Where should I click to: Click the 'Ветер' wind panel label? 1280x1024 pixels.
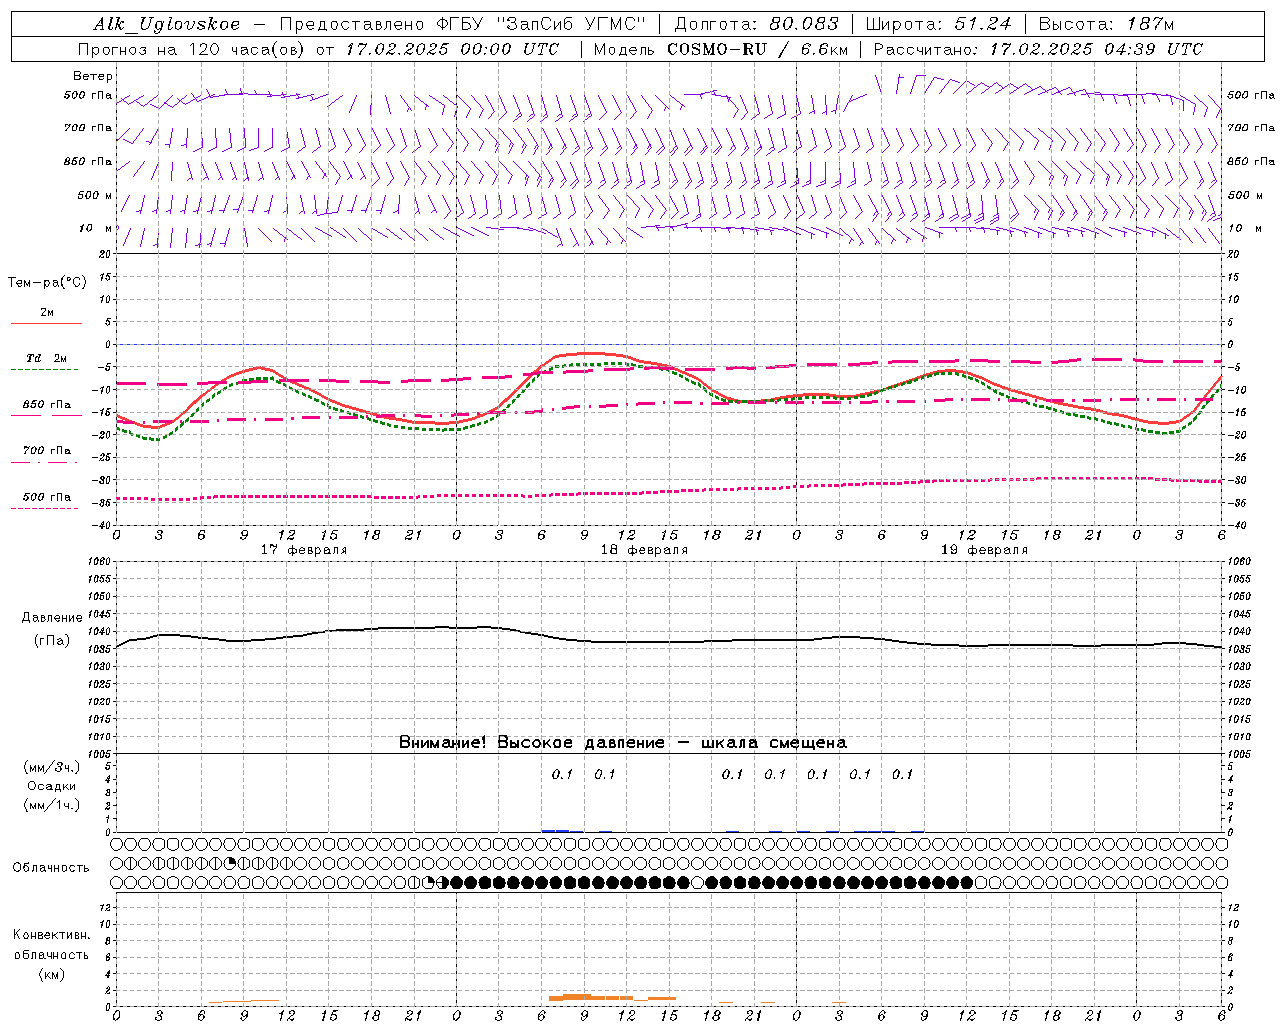[93, 76]
